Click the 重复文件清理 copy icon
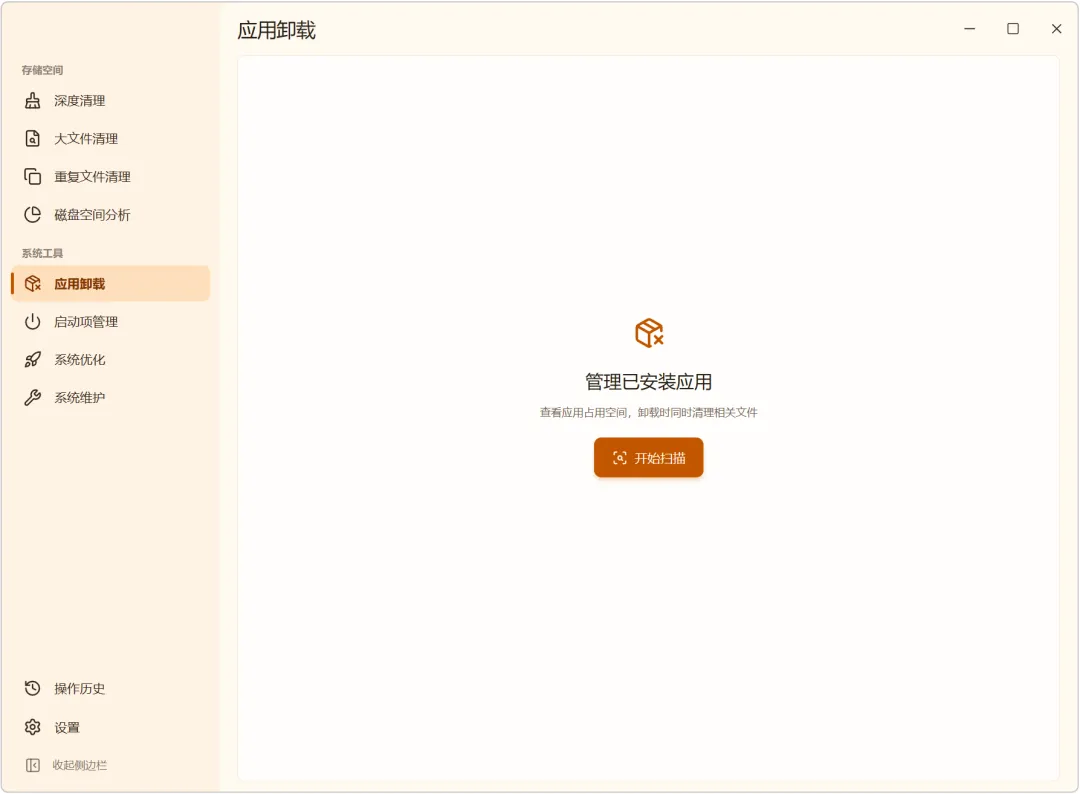This screenshot has height=794, width=1080. point(32,177)
